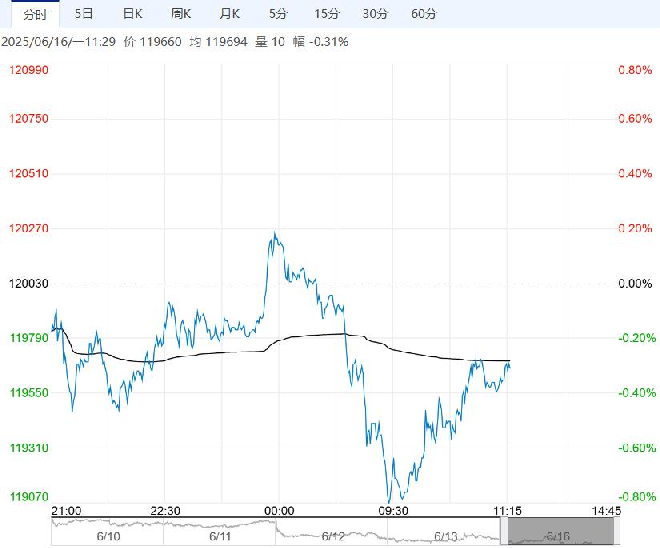This screenshot has height=548, width=660.
Task: Select the 分时 intraday chart tab
Action: (x=35, y=14)
